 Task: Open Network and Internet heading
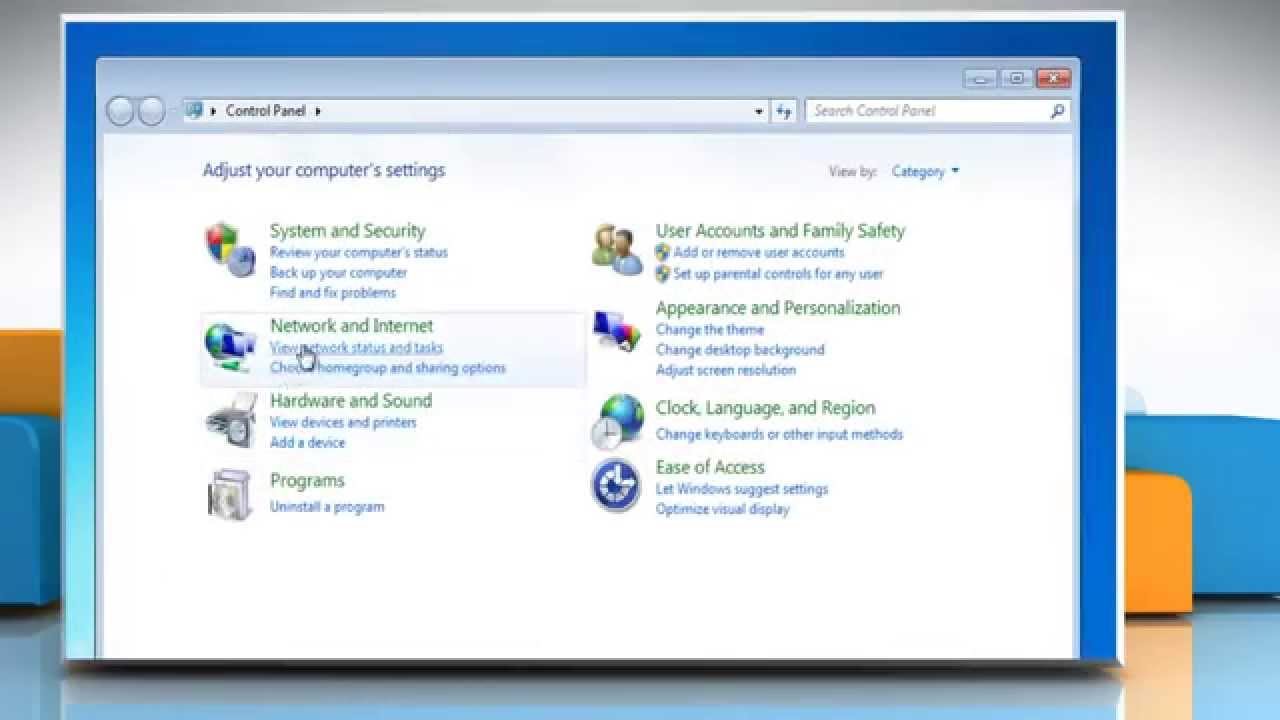pos(351,325)
